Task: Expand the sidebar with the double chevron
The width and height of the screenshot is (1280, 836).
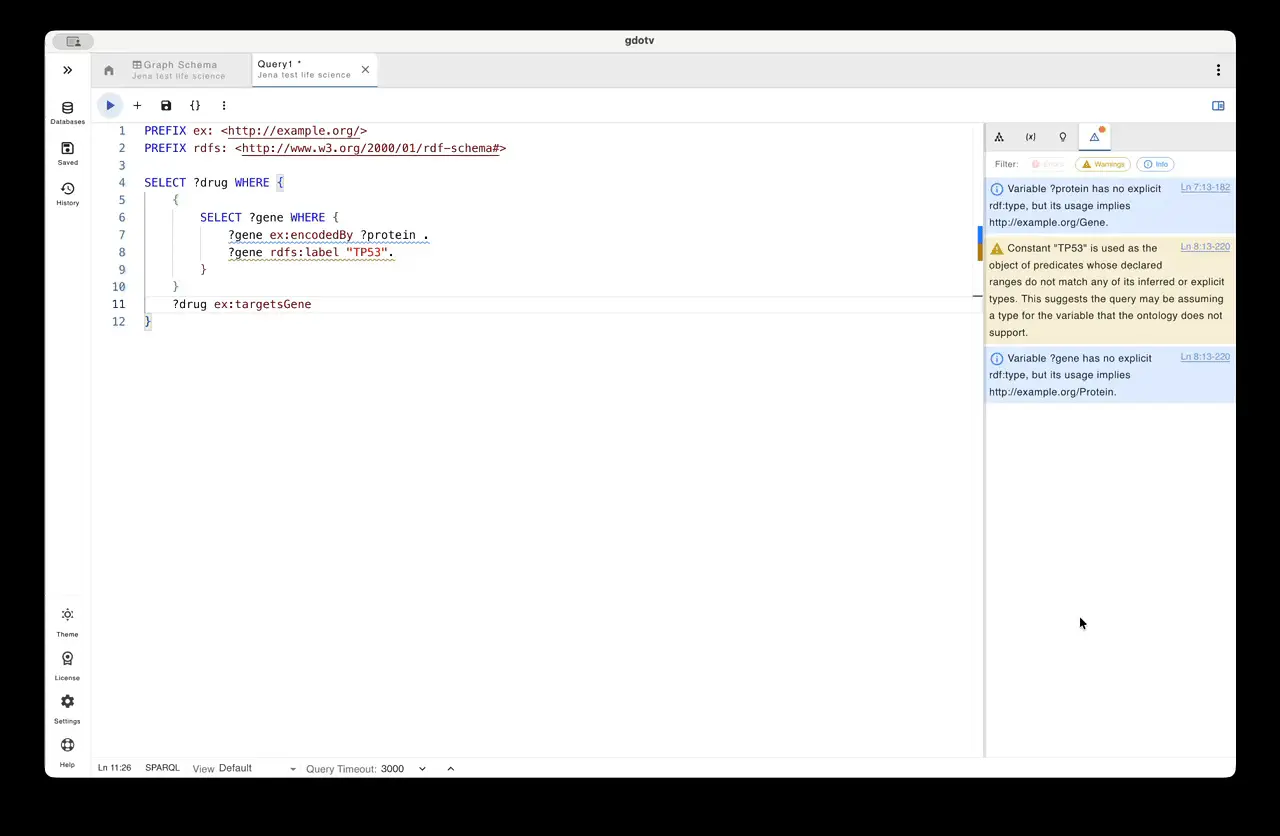Action: click(x=67, y=70)
